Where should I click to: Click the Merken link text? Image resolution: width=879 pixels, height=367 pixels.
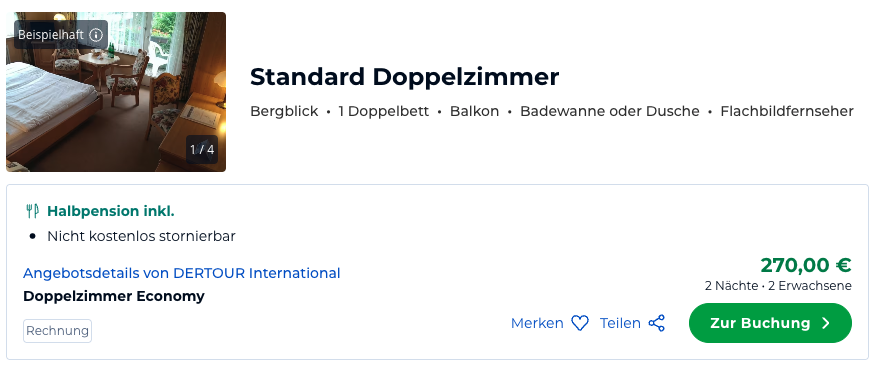tap(537, 323)
